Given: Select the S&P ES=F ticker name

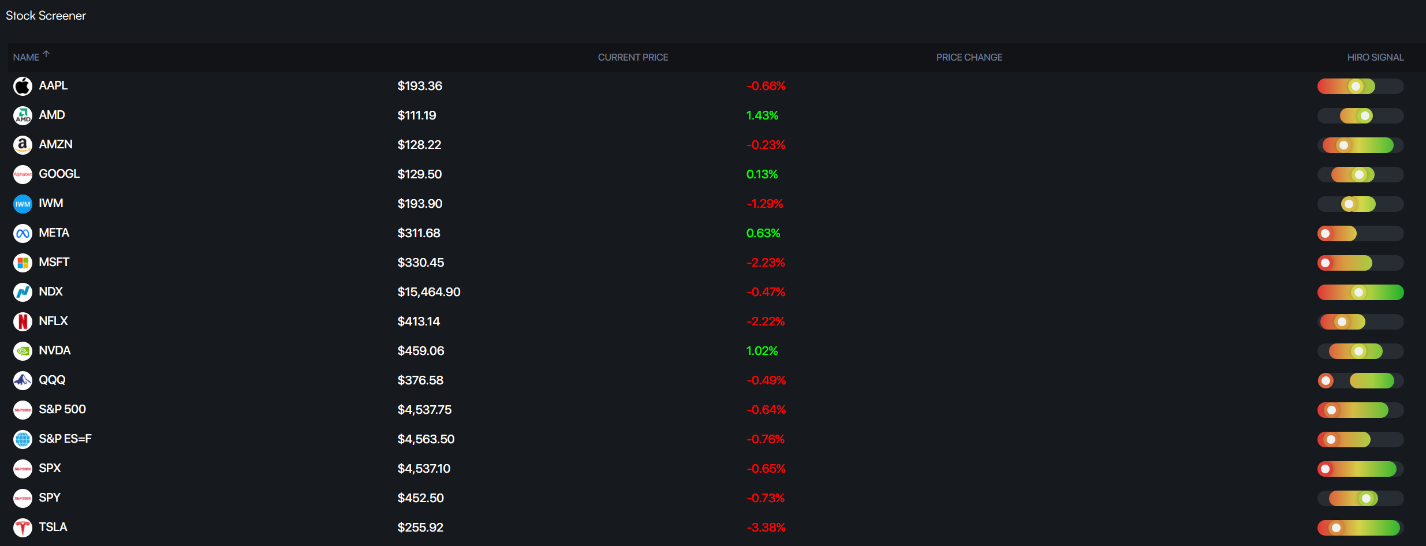Looking at the screenshot, I should (x=65, y=439).
